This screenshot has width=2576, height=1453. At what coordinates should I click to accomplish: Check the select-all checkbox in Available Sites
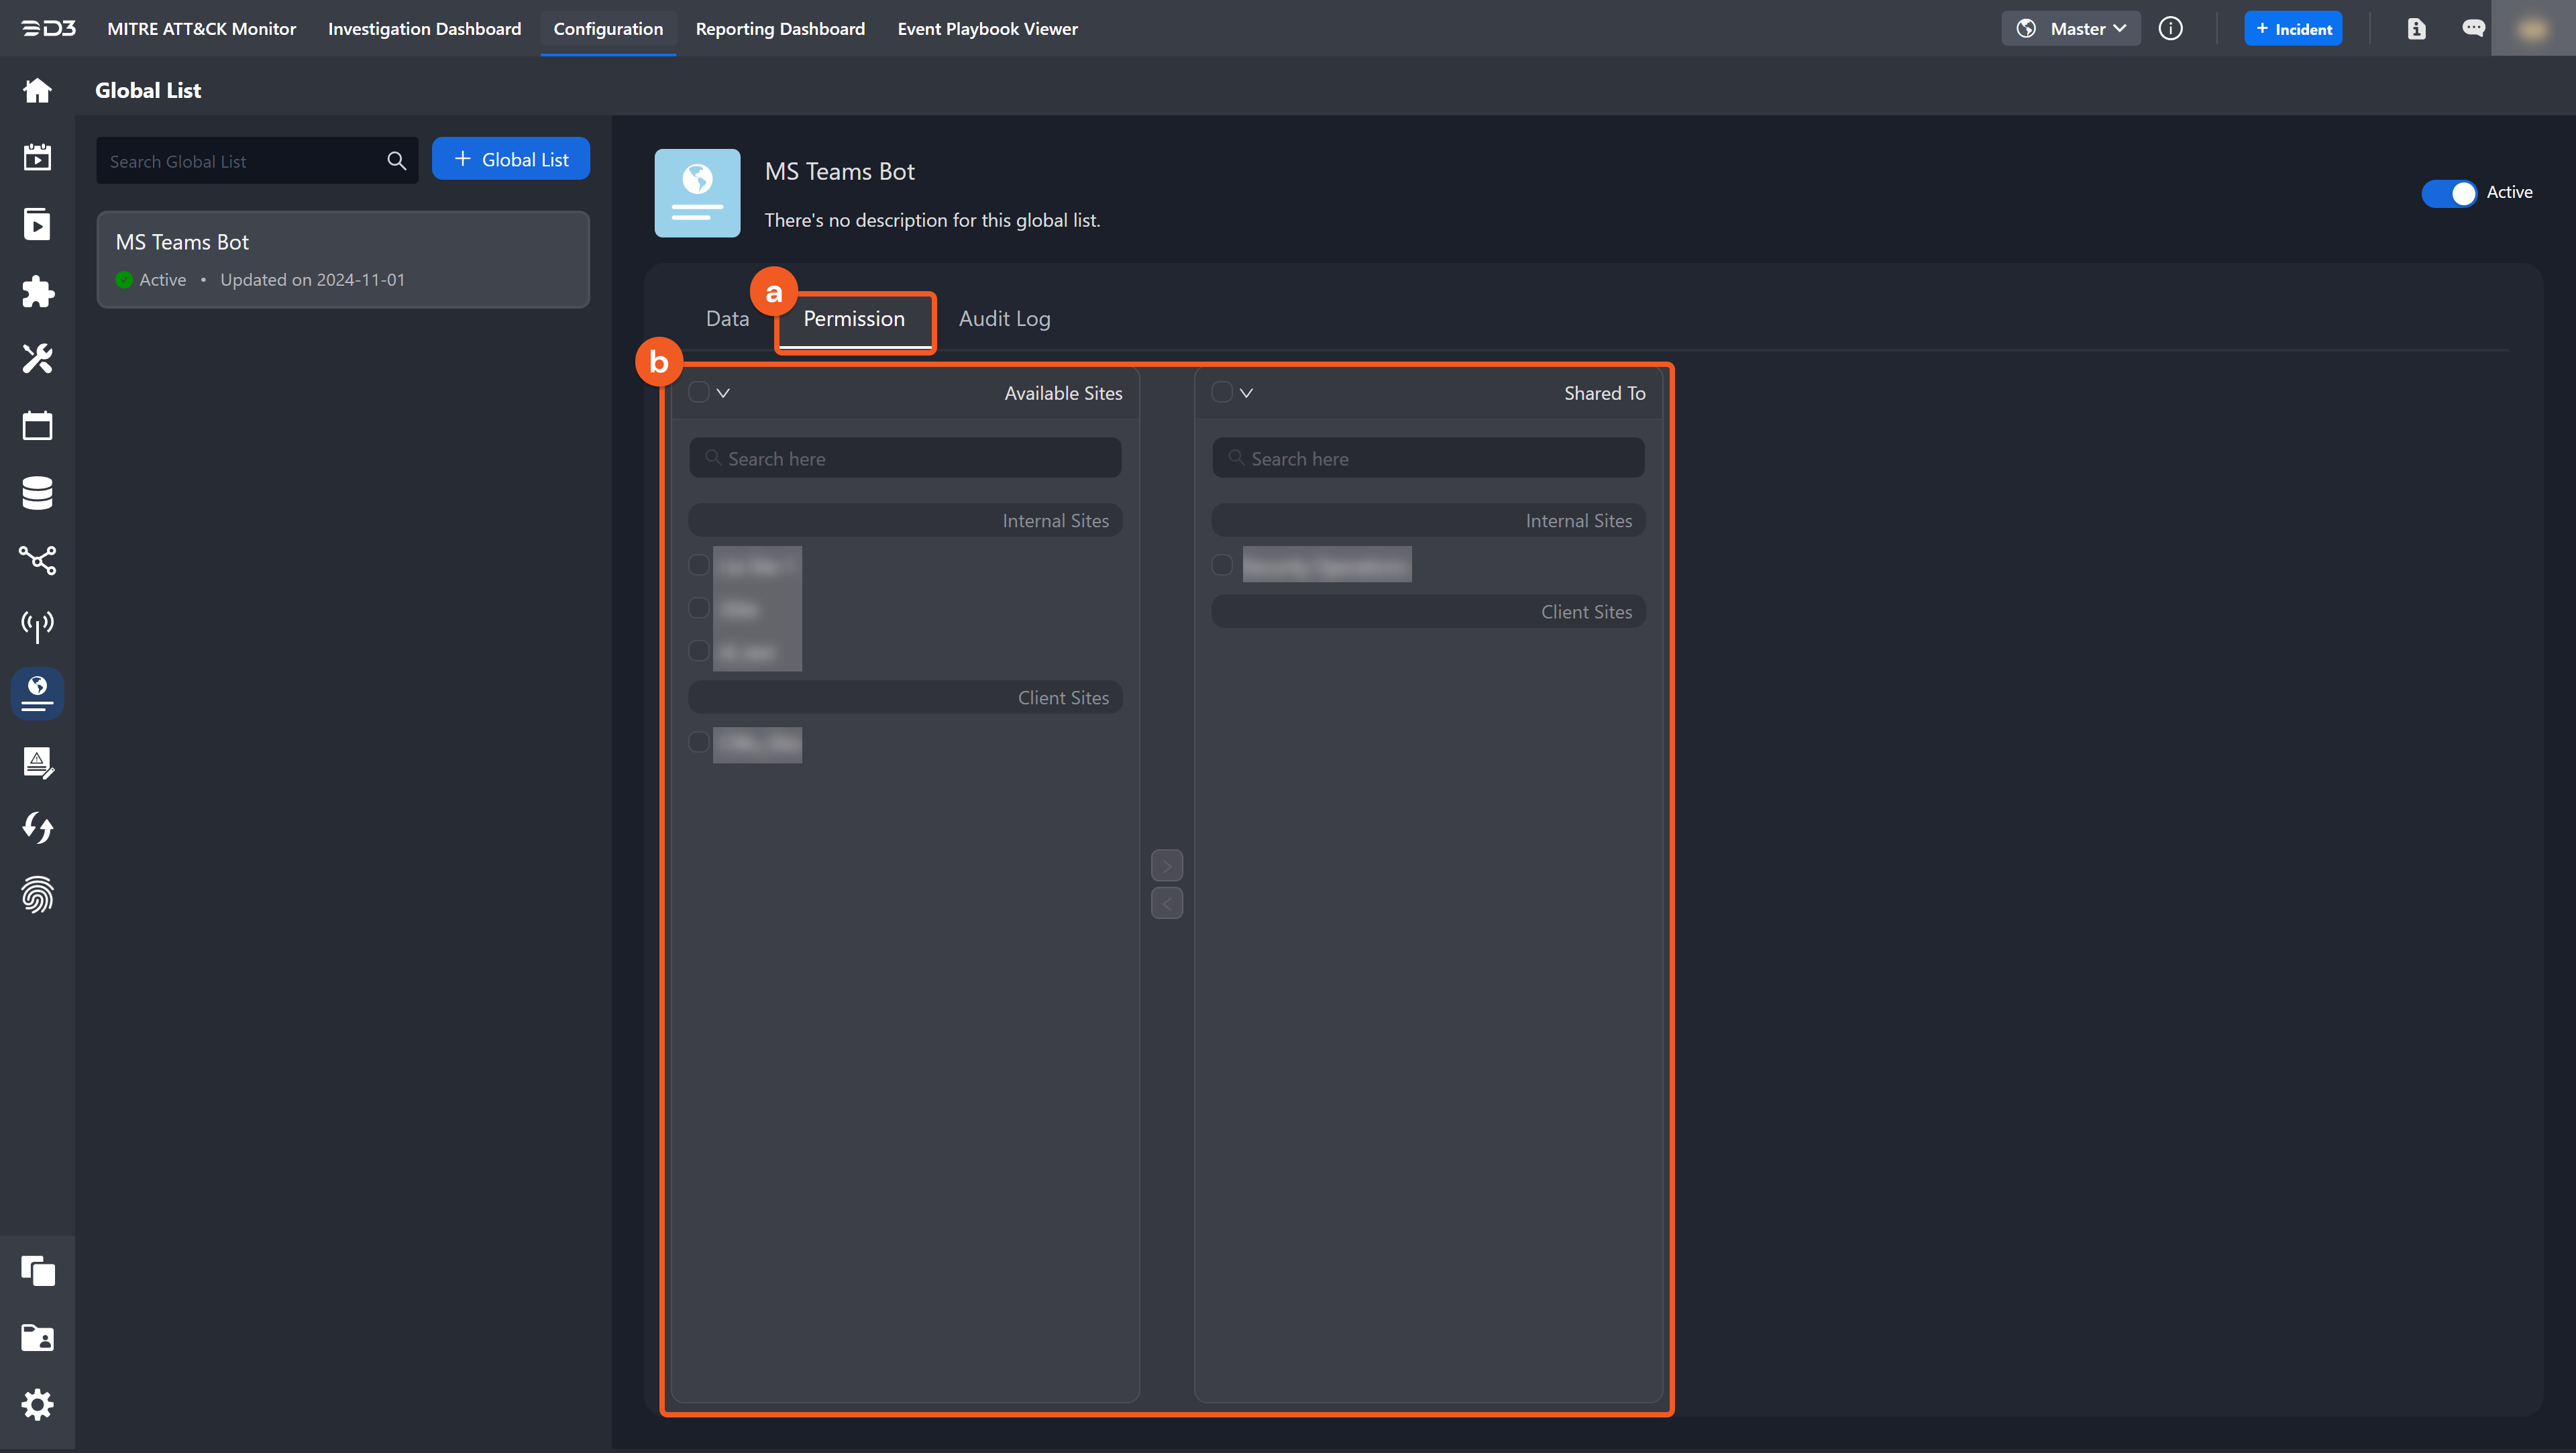(x=699, y=392)
